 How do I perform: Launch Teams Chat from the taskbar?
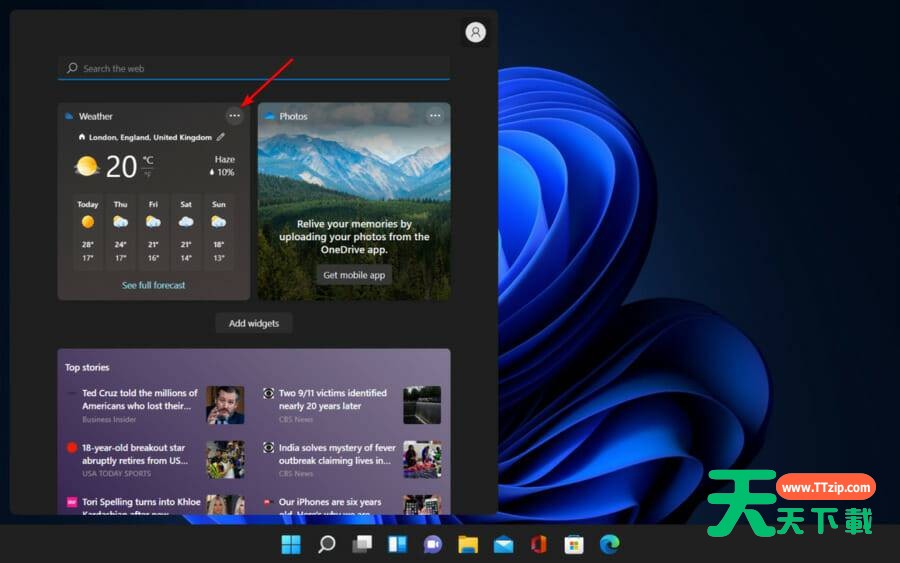(x=432, y=544)
